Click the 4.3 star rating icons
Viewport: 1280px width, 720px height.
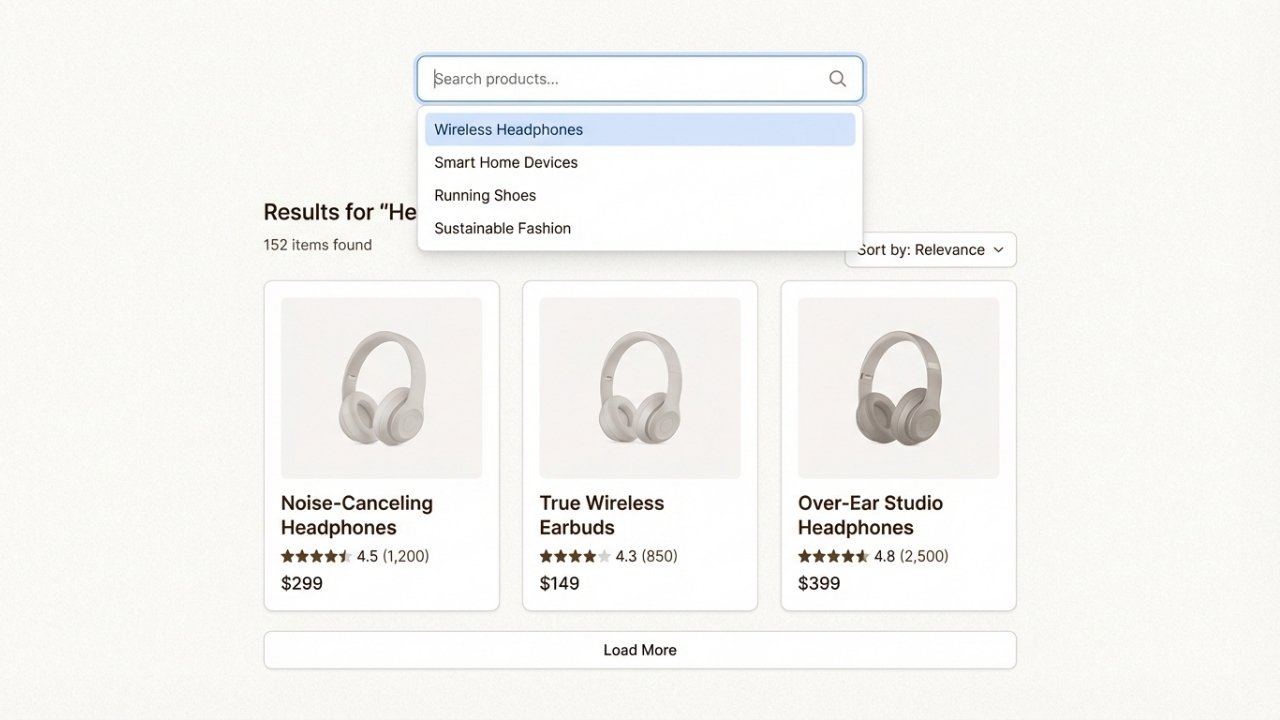(575, 556)
